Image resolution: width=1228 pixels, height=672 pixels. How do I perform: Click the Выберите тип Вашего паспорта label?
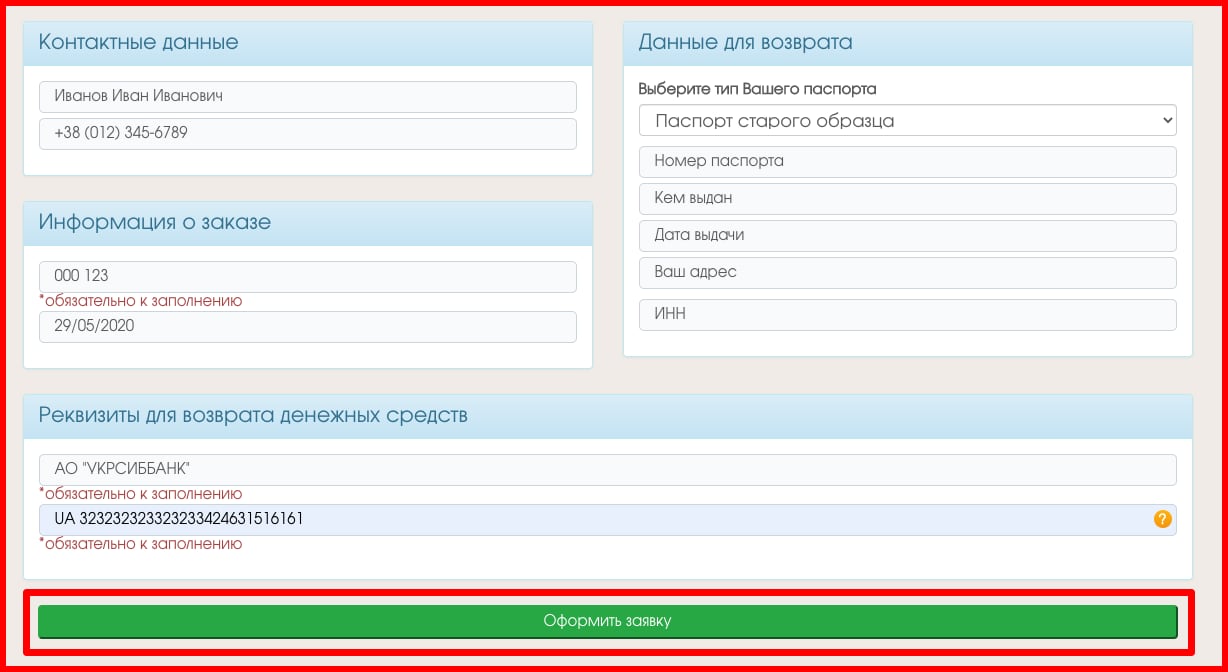tap(757, 89)
